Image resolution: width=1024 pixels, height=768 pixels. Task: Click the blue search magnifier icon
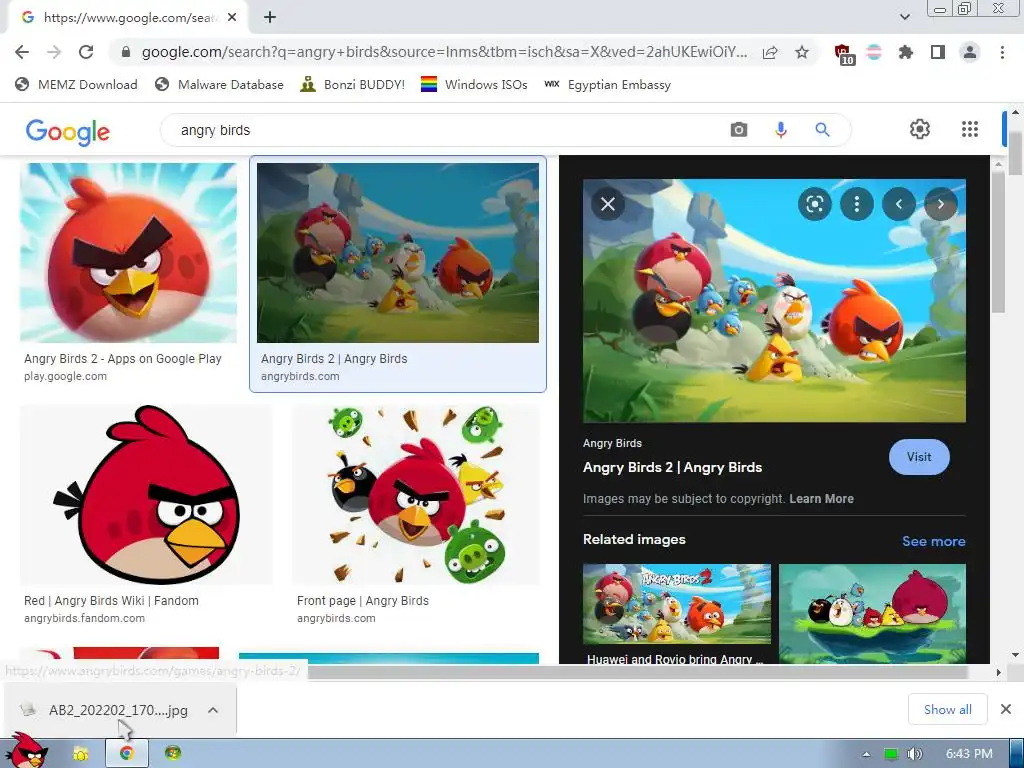pyautogui.click(x=822, y=130)
